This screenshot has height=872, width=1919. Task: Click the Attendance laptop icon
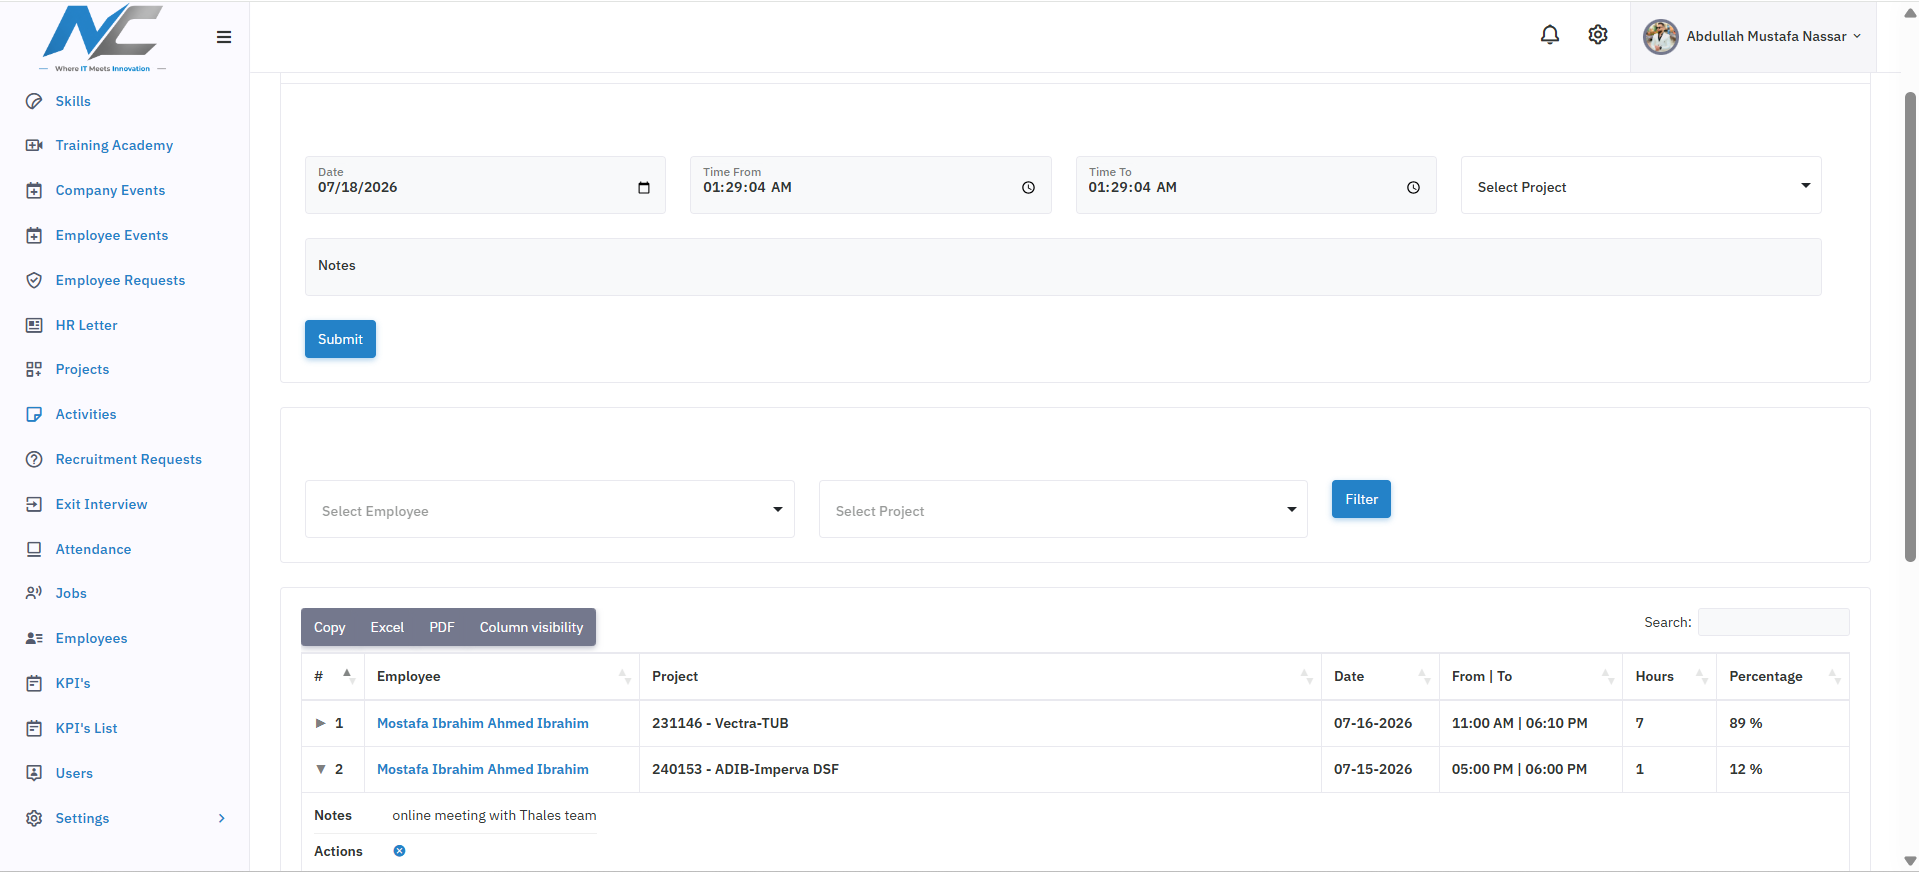(34, 549)
